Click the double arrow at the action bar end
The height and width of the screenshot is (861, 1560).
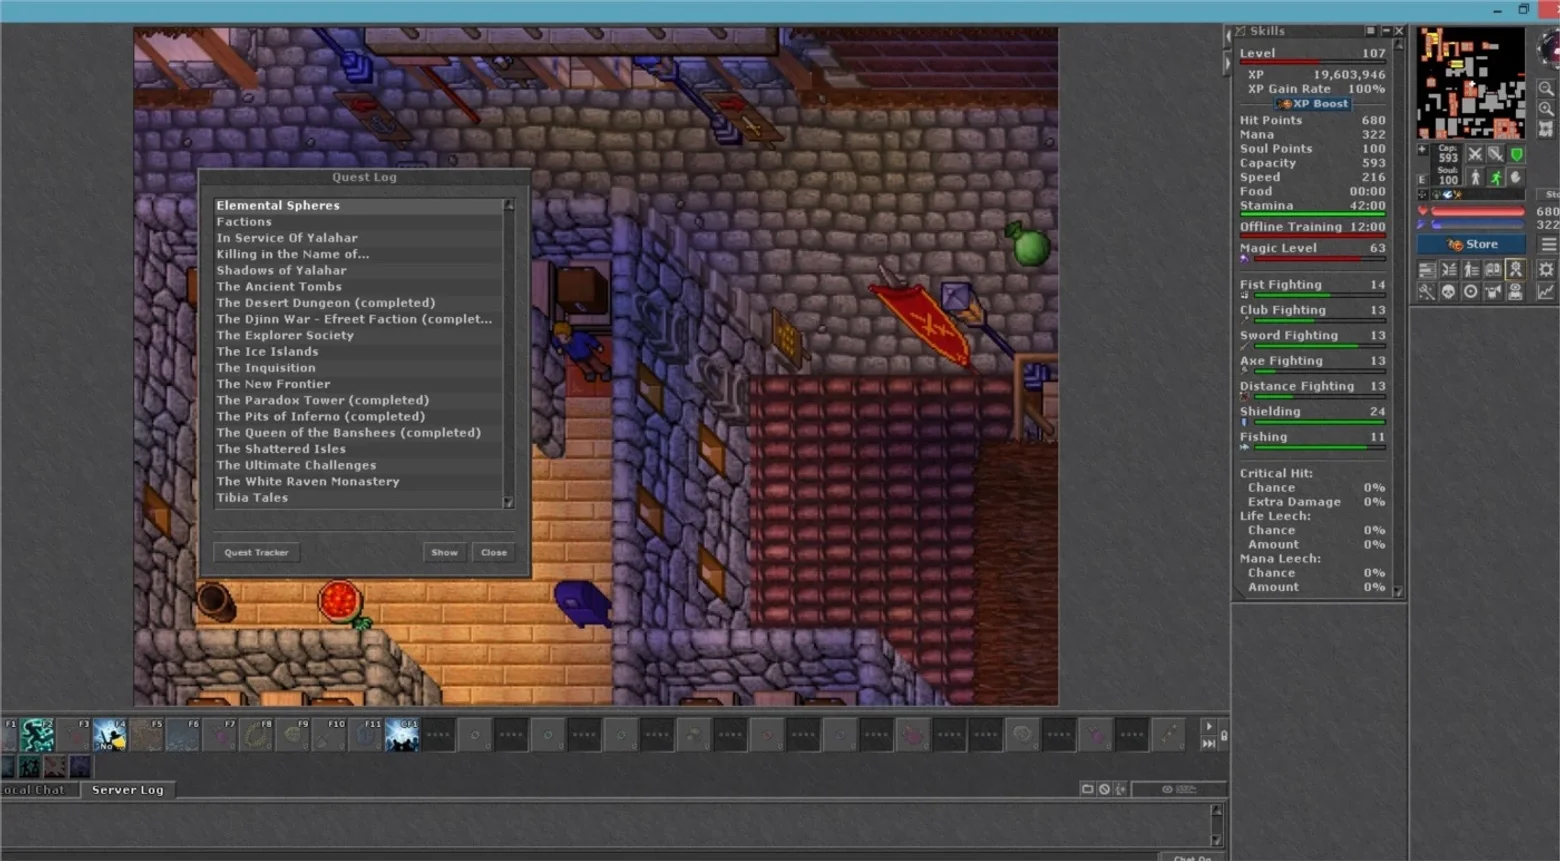pos(1209,744)
